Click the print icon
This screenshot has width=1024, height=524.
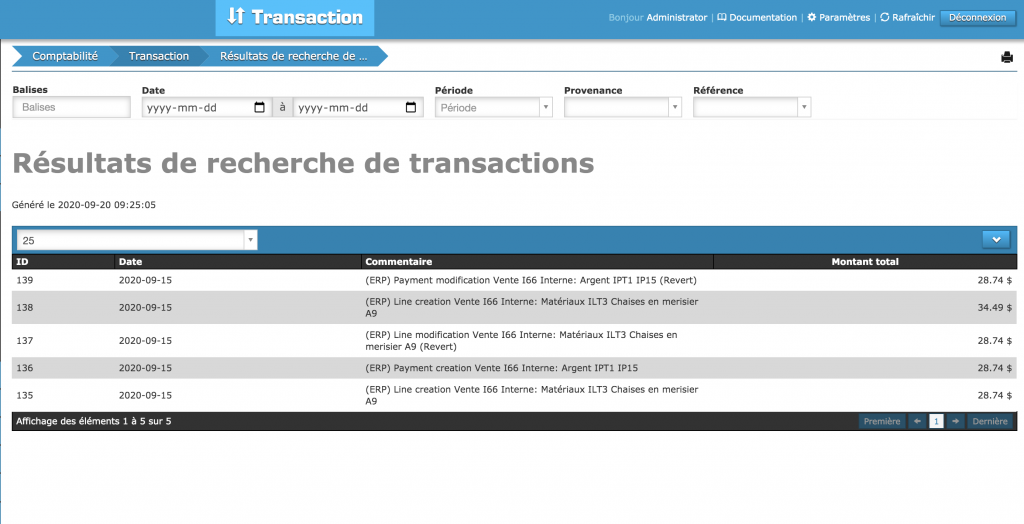point(1007,57)
